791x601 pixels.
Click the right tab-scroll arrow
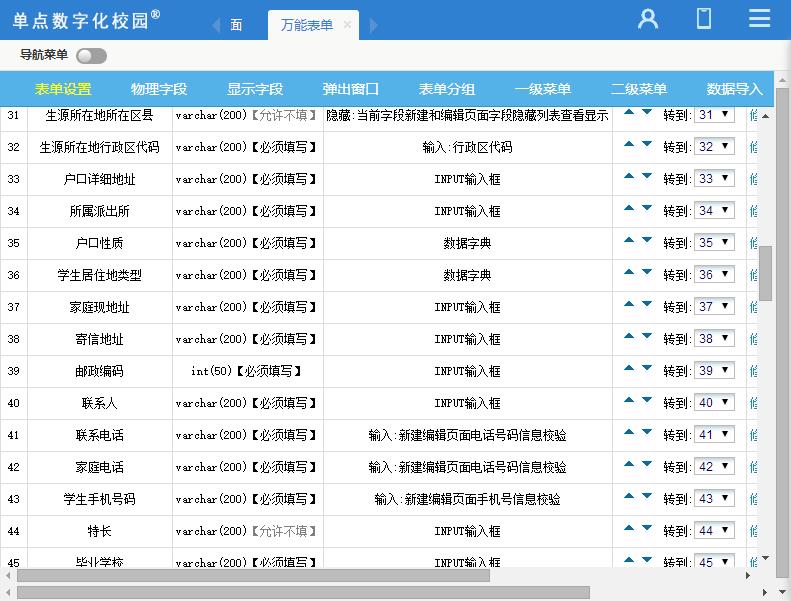click(x=373, y=25)
